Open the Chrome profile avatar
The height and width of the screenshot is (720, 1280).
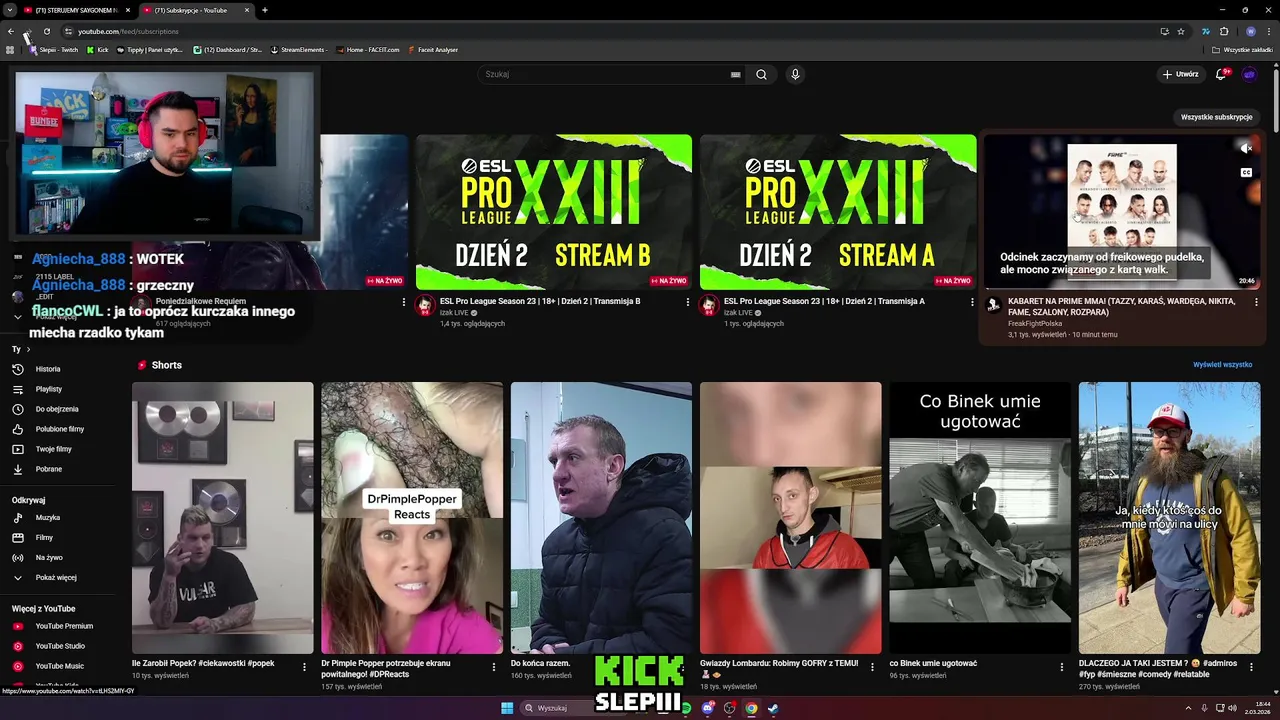tap(1250, 31)
